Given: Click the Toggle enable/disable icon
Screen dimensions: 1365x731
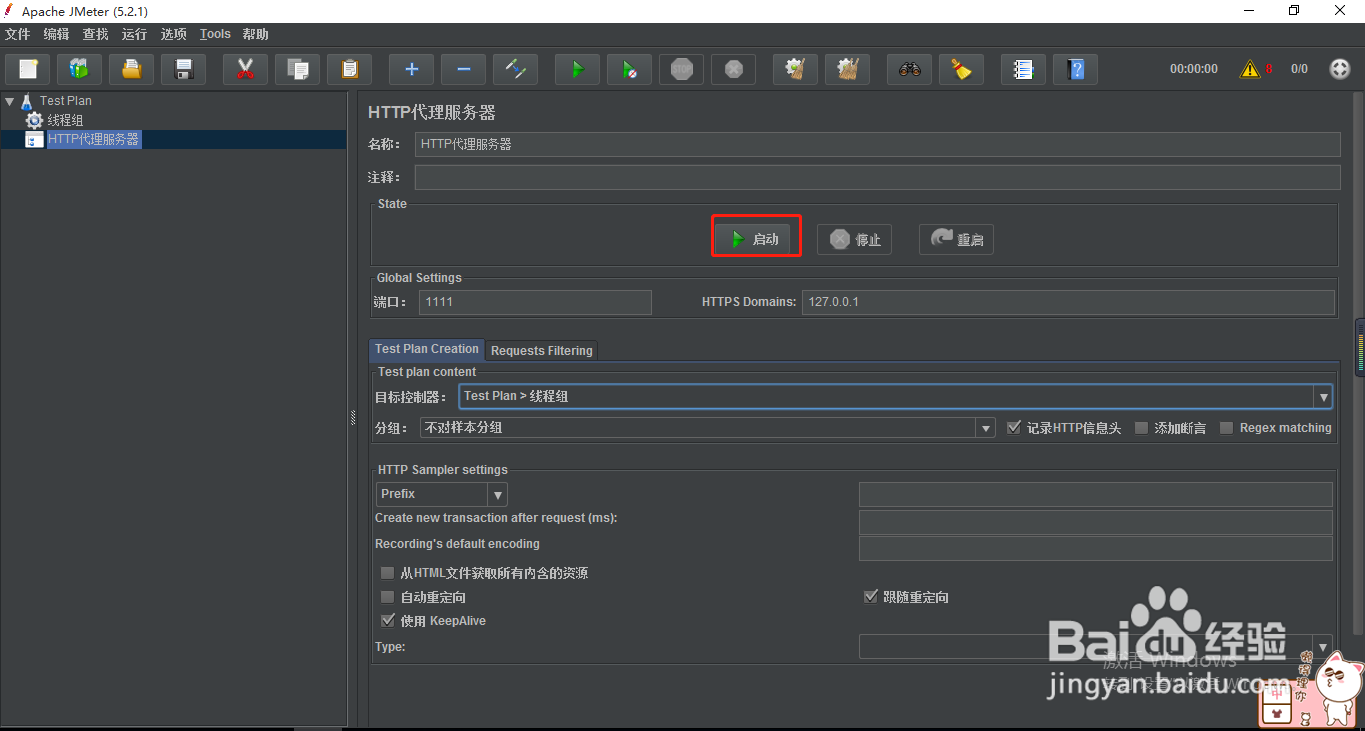Looking at the screenshot, I should (x=515, y=69).
